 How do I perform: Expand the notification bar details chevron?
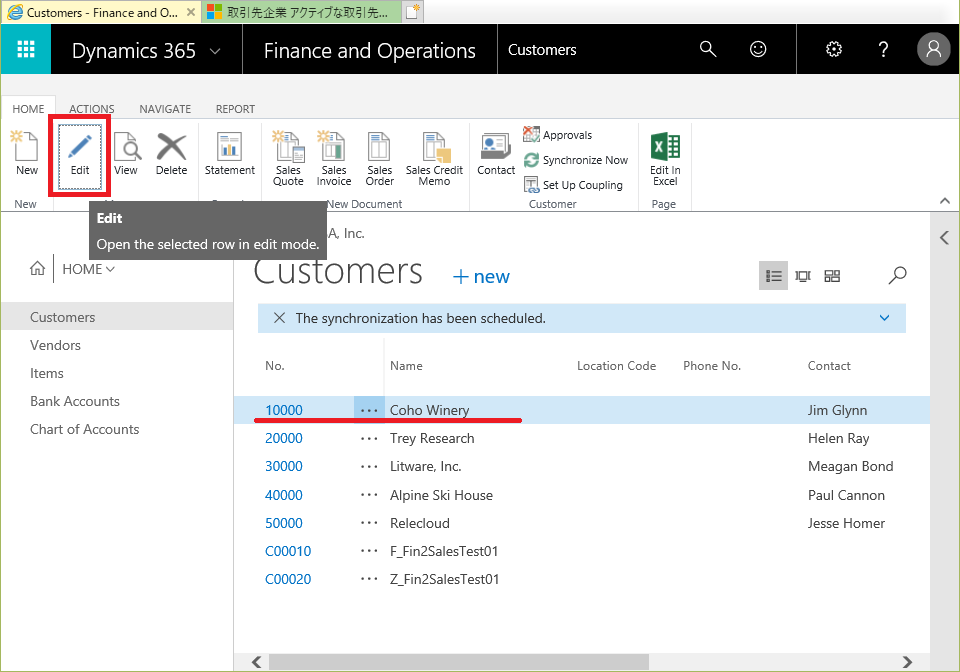[884, 318]
